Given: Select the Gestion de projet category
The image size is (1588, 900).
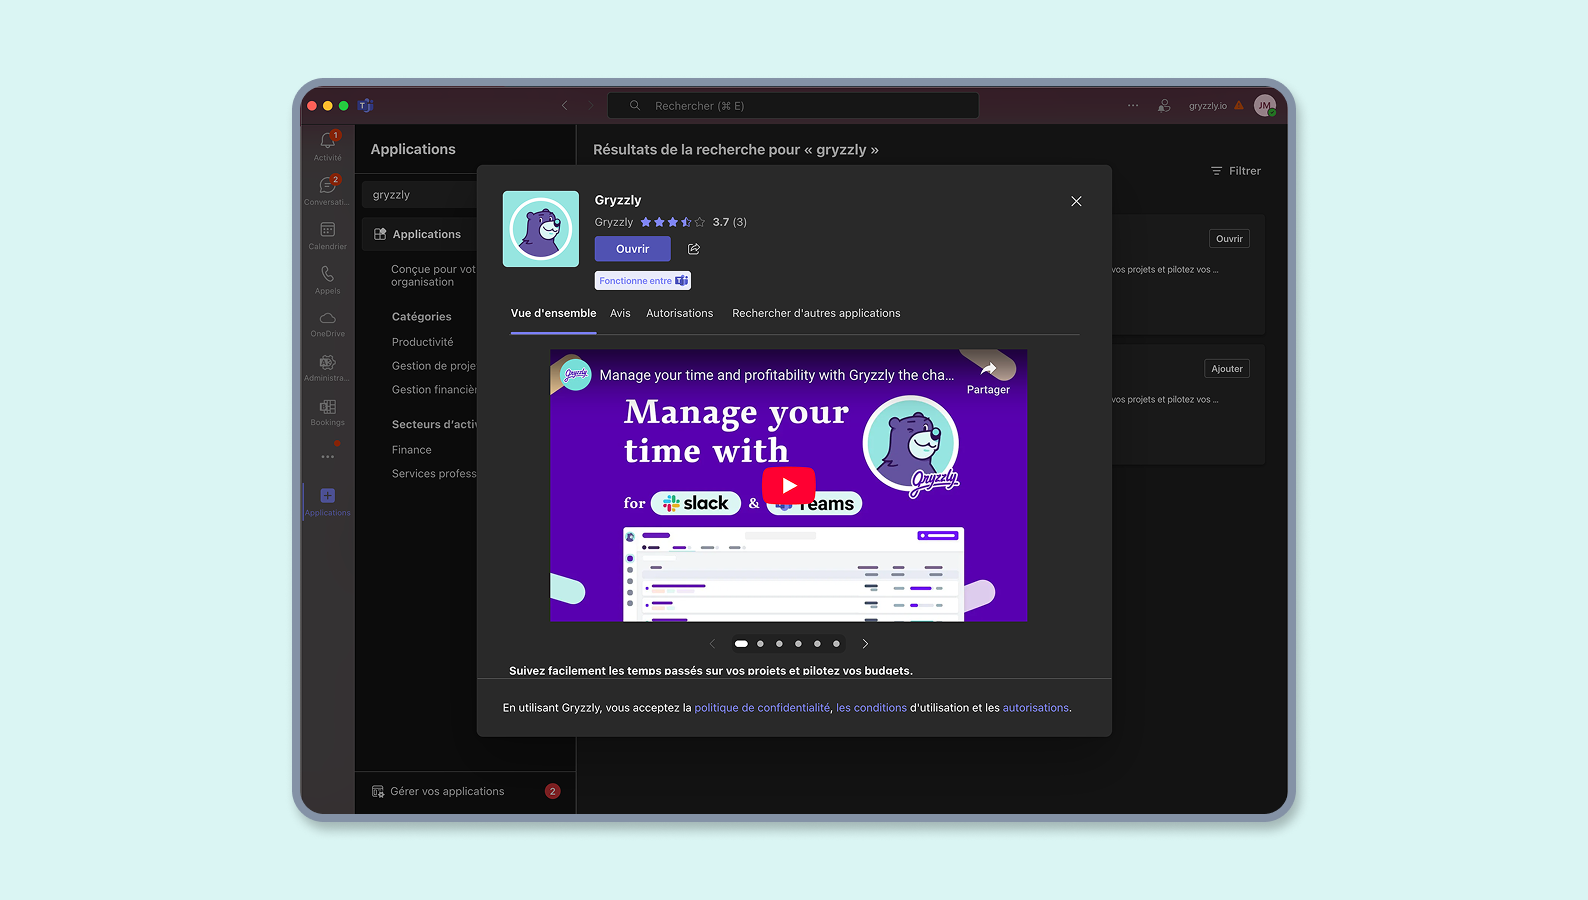Looking at the screenshot, I should [434, 366].
